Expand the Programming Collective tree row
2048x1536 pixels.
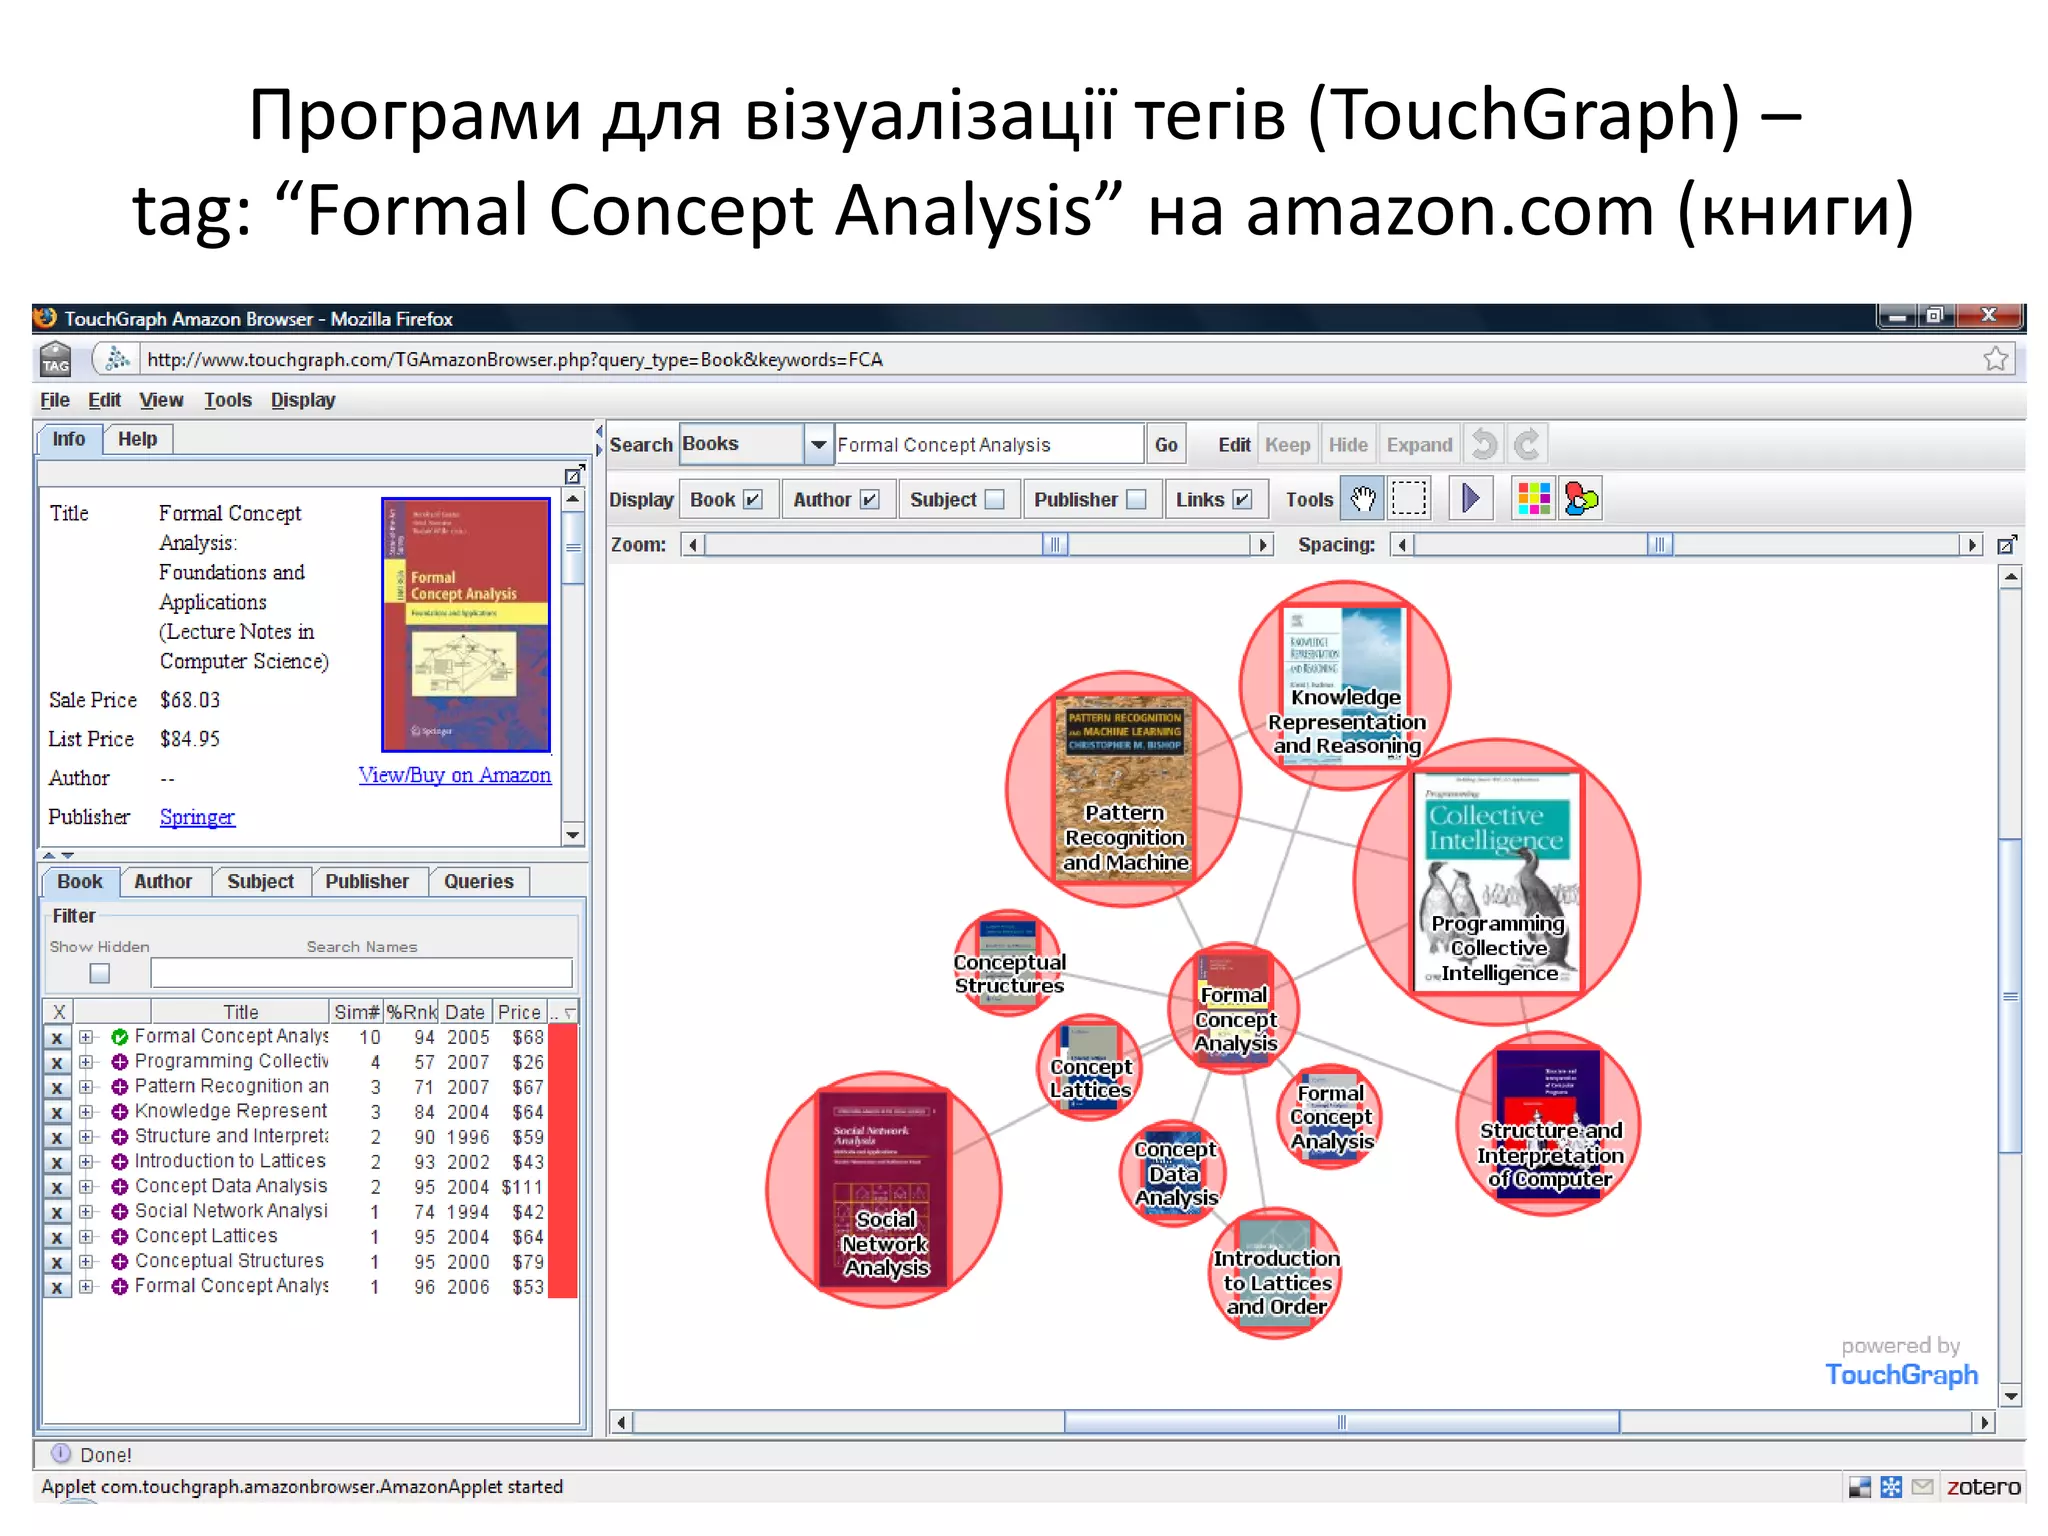[86, 1062]
